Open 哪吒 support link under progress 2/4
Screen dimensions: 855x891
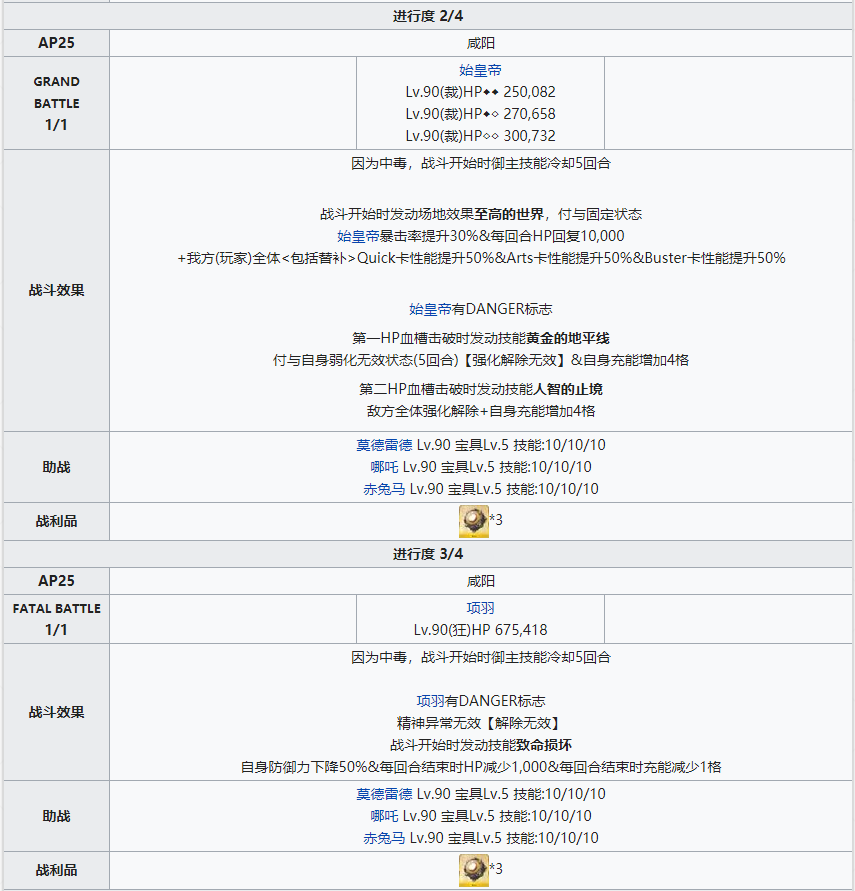pyautogui.click(x=384, y=467)
